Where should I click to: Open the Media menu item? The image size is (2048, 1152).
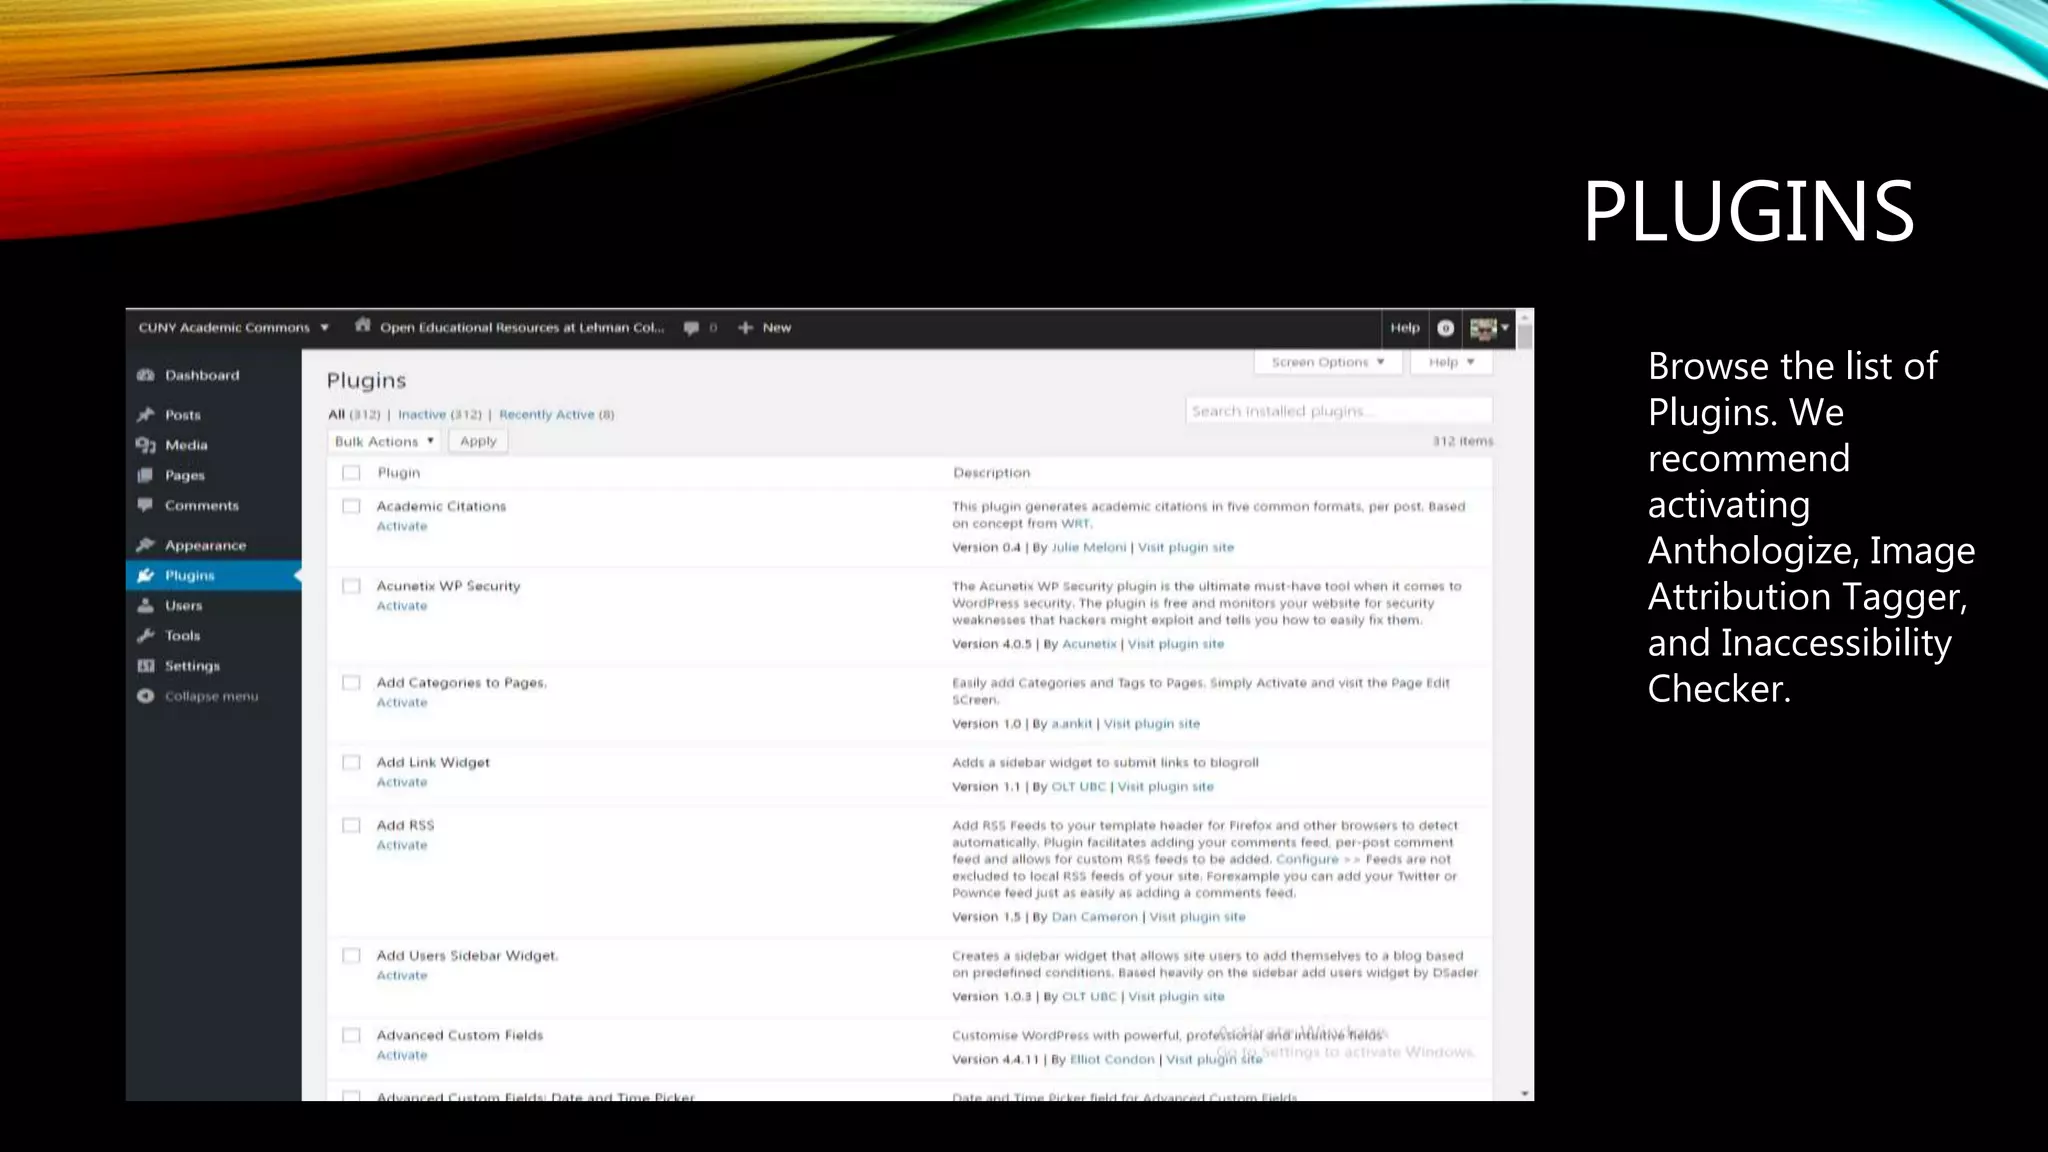tap(186, 445)
